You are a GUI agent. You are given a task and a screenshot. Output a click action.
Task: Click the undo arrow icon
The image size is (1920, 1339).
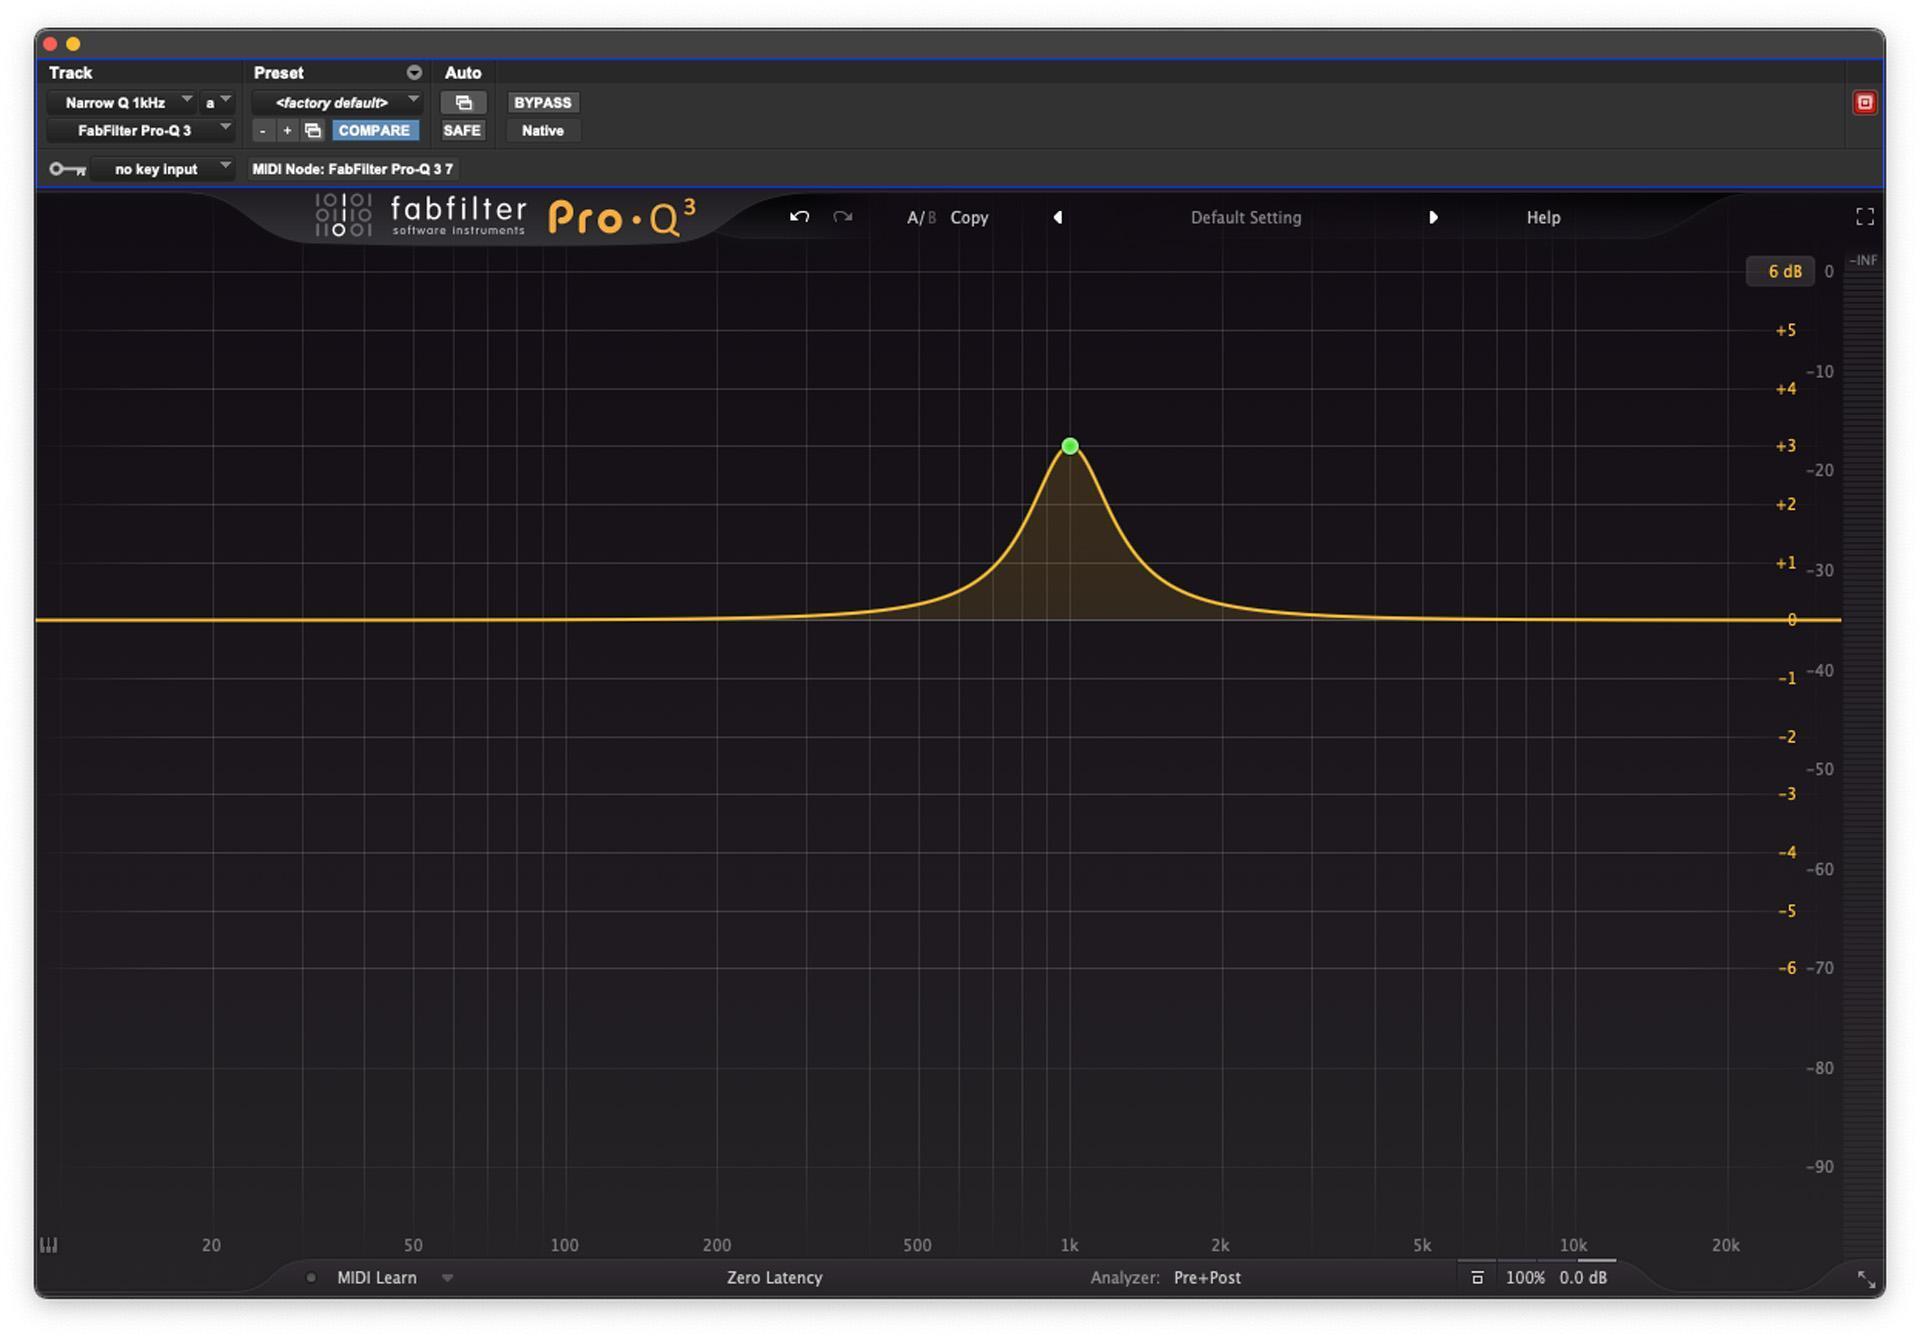click(x=800, y=217)
